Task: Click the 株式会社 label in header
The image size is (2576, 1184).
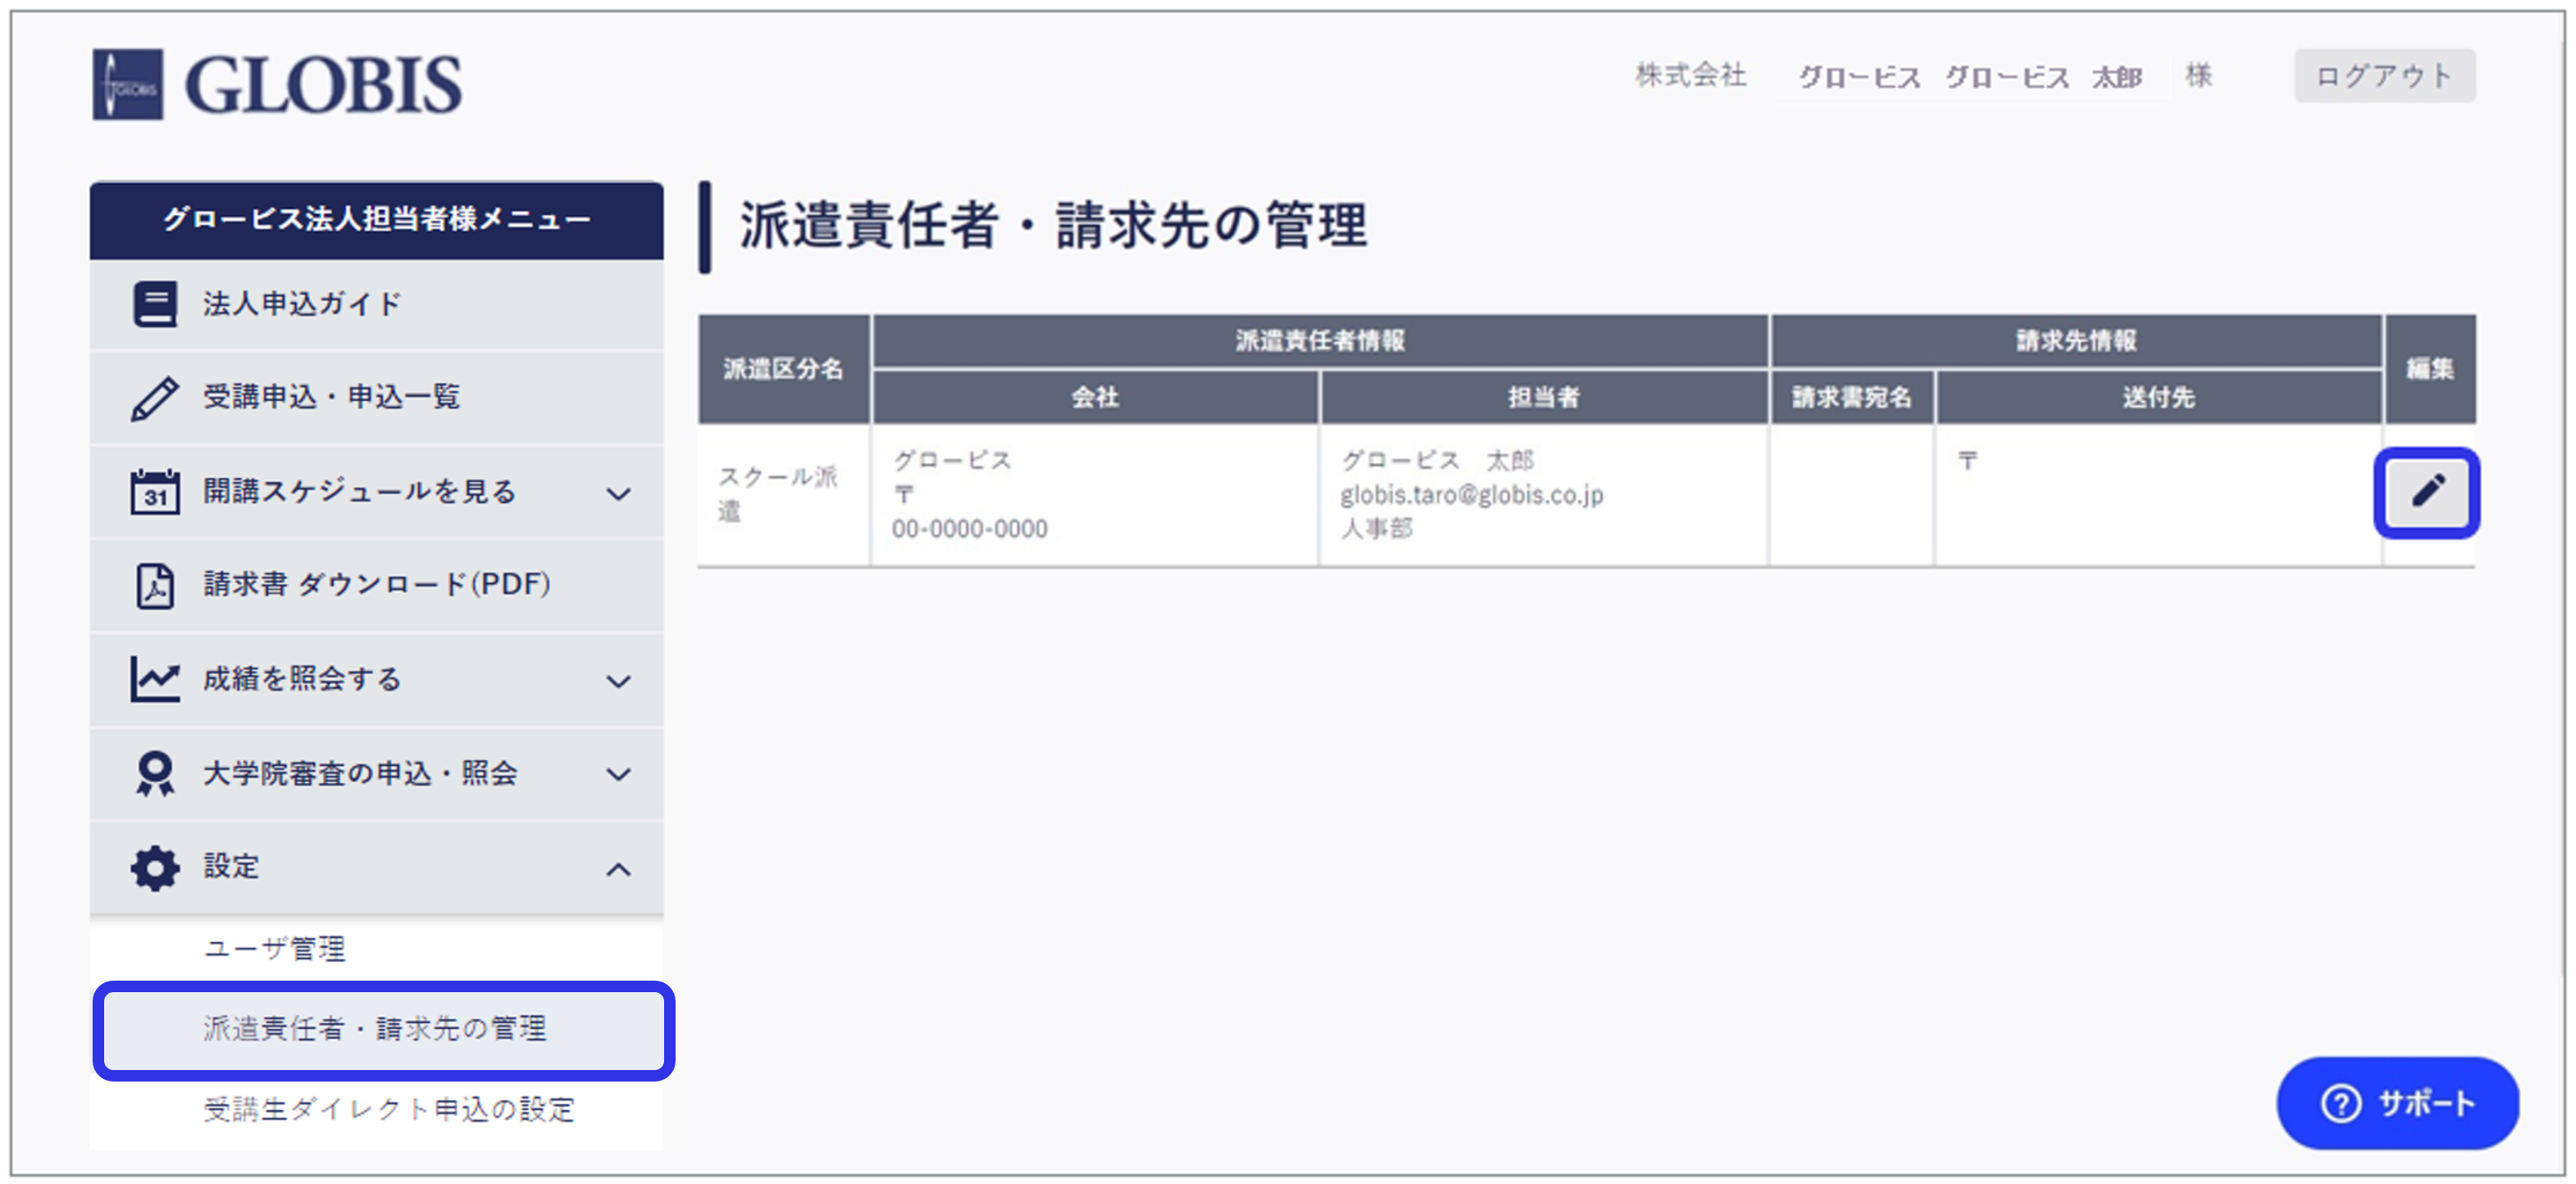Action: 1691,76
